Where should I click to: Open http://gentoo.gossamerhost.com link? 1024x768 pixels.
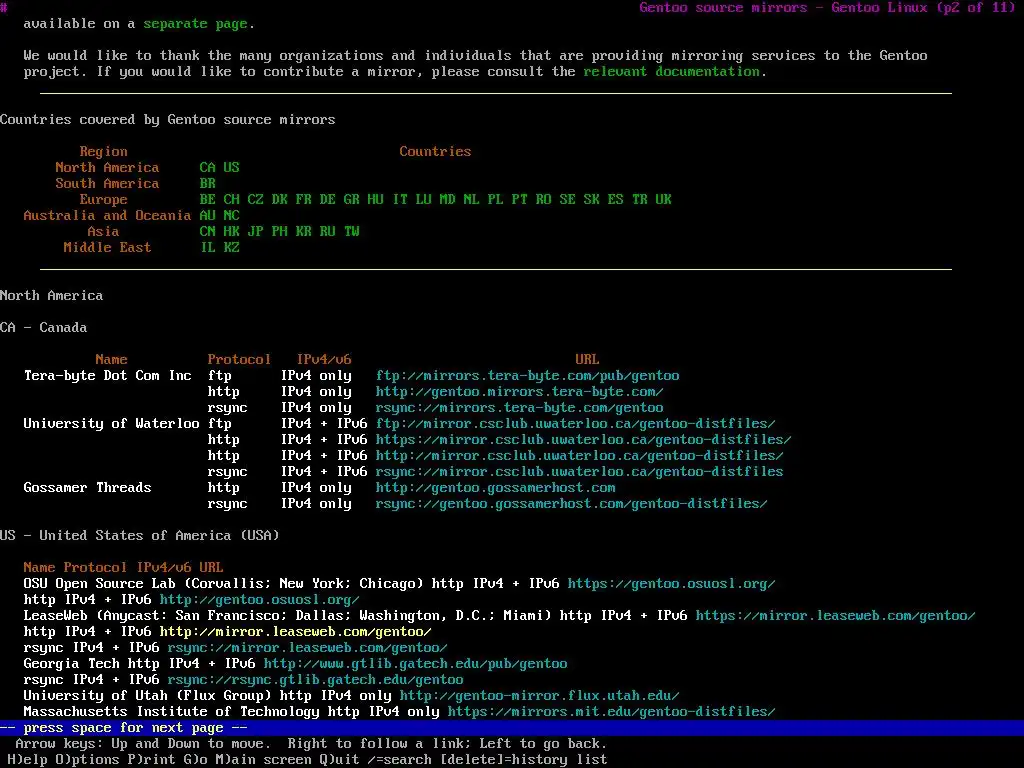point(496,488)
